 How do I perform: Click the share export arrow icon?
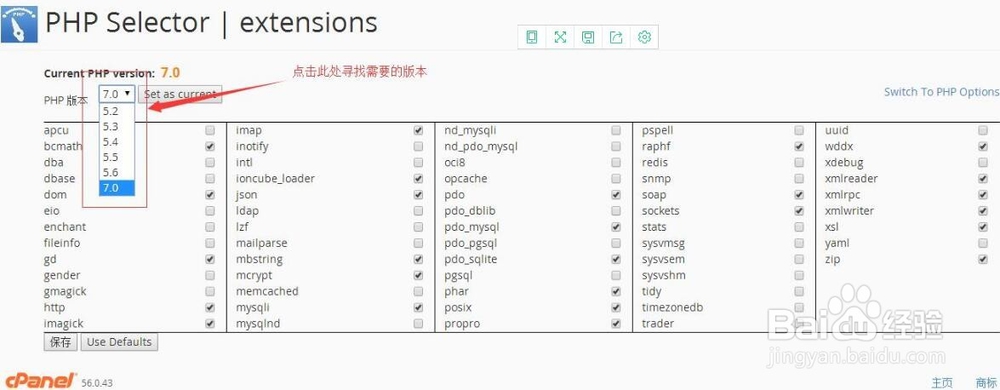click(x=616, y=38)
